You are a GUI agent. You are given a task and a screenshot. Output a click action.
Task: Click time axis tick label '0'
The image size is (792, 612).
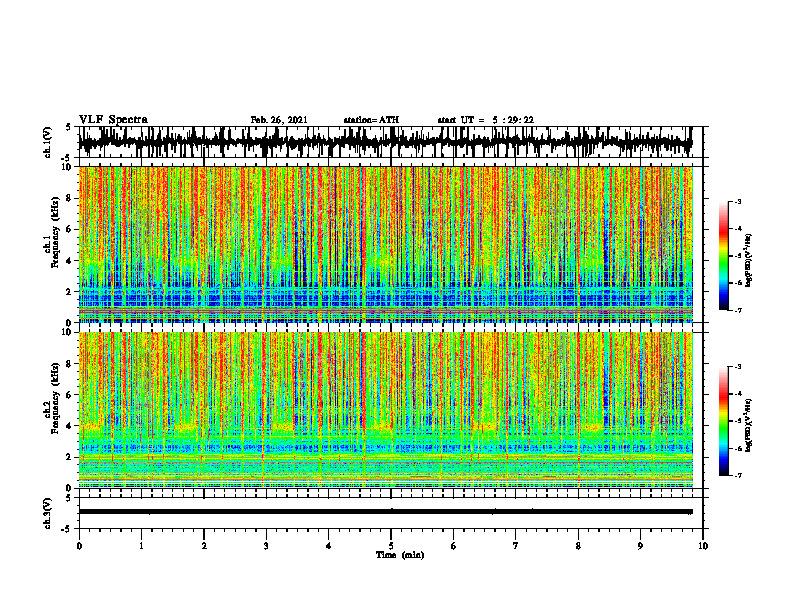pos(79,546)
